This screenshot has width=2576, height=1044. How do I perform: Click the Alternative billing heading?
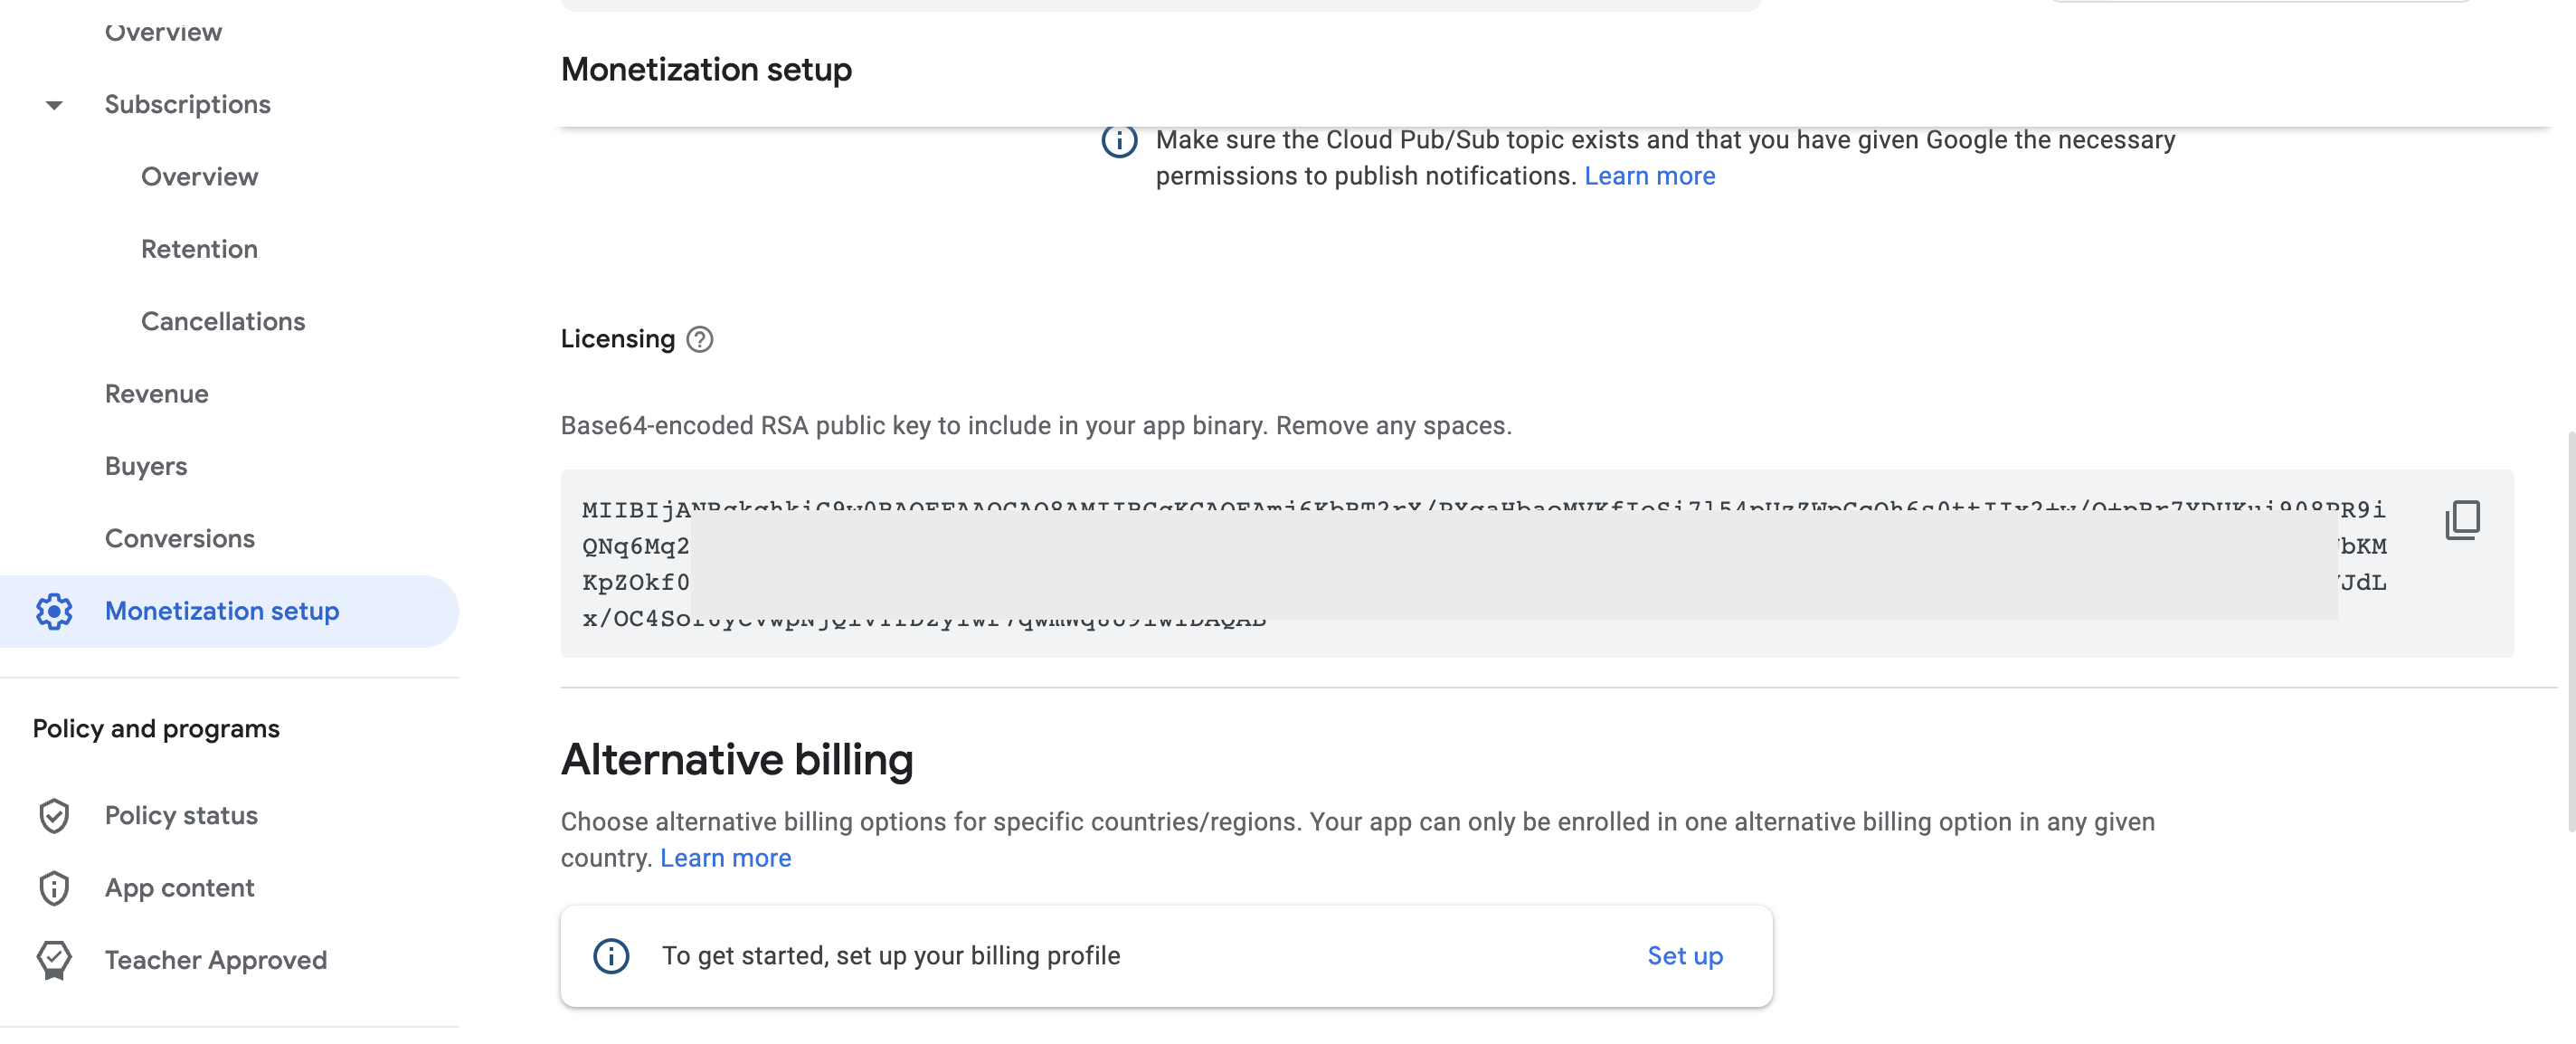point(737,760)
